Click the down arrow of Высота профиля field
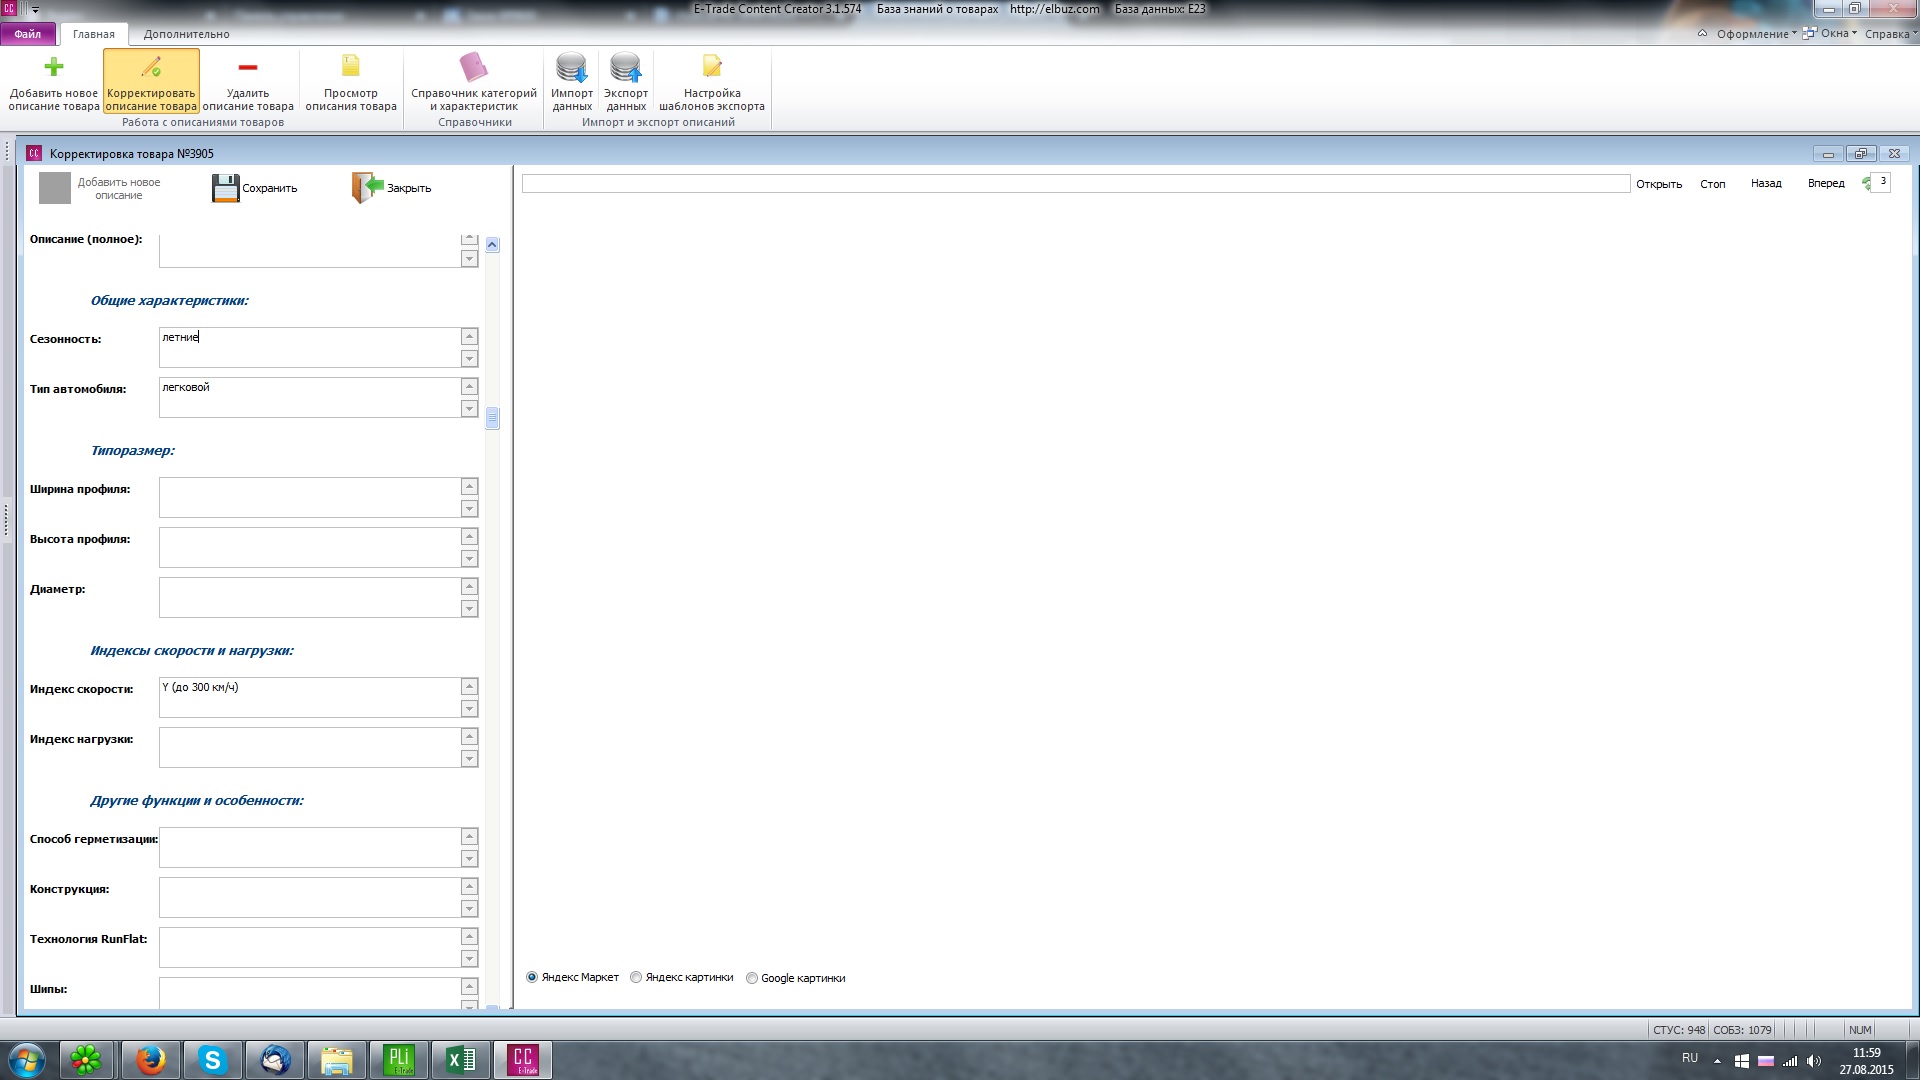This screenshot has height=1080, width=1920. [469, 559]
